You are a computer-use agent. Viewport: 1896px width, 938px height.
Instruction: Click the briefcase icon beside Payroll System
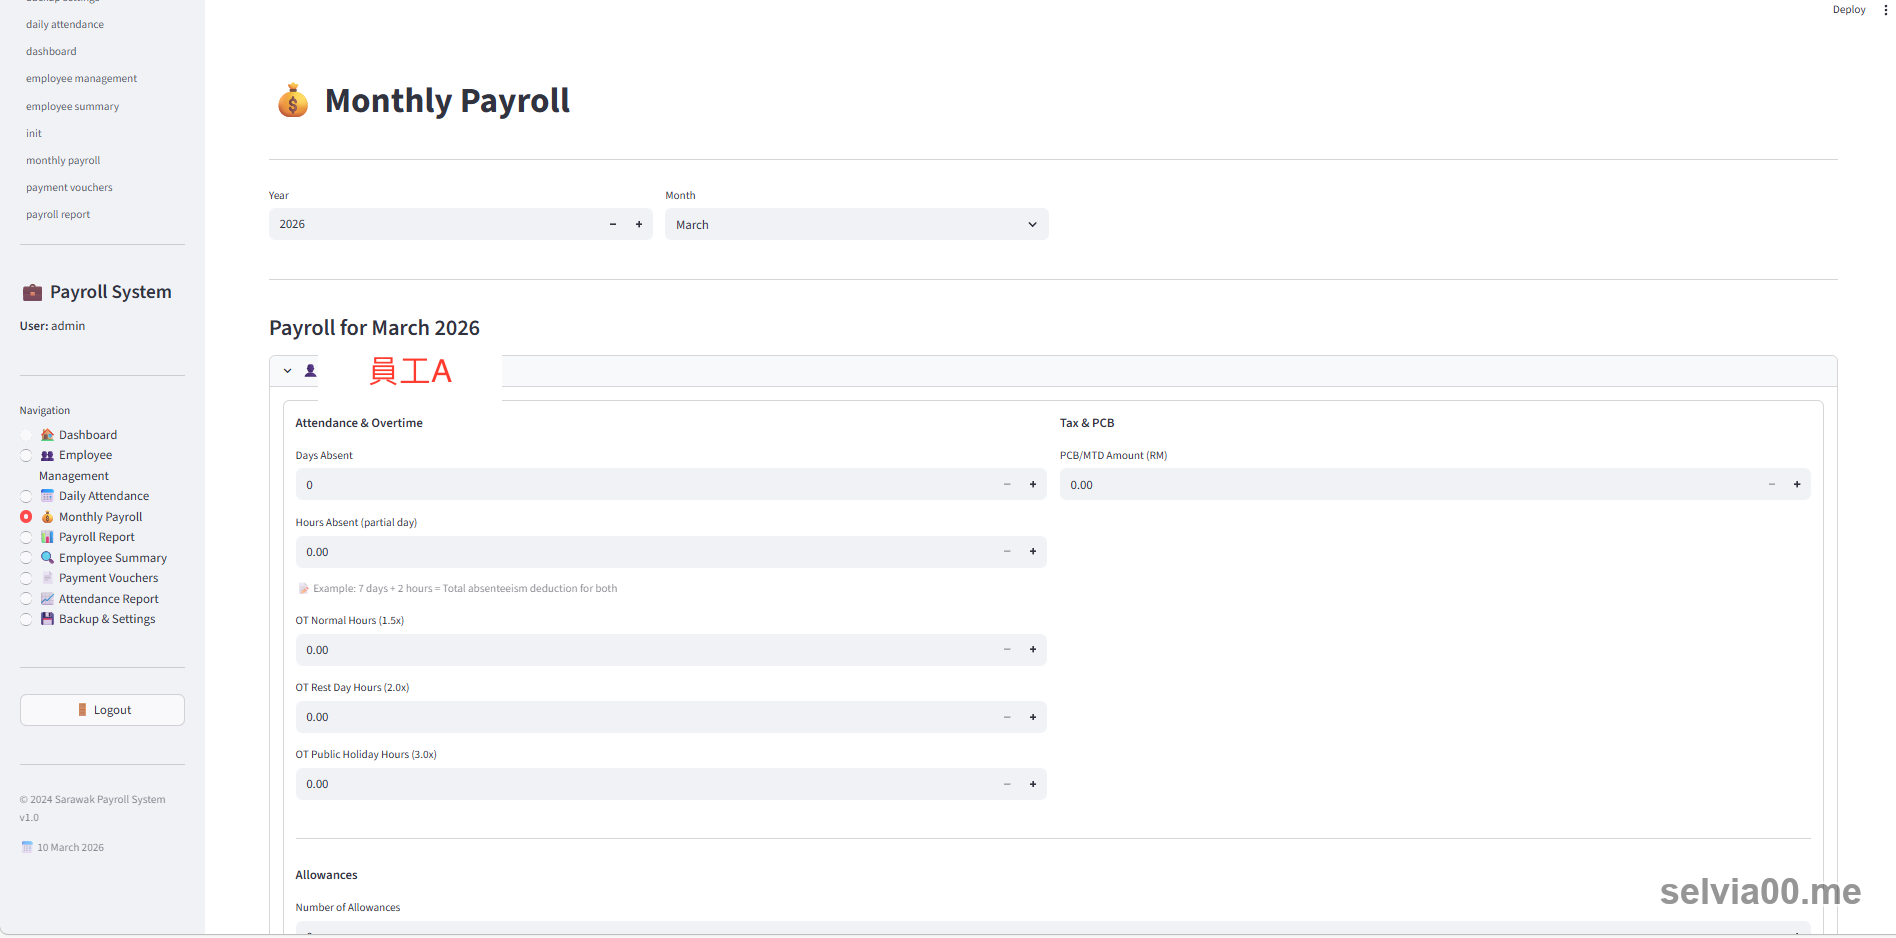[32, 292]
